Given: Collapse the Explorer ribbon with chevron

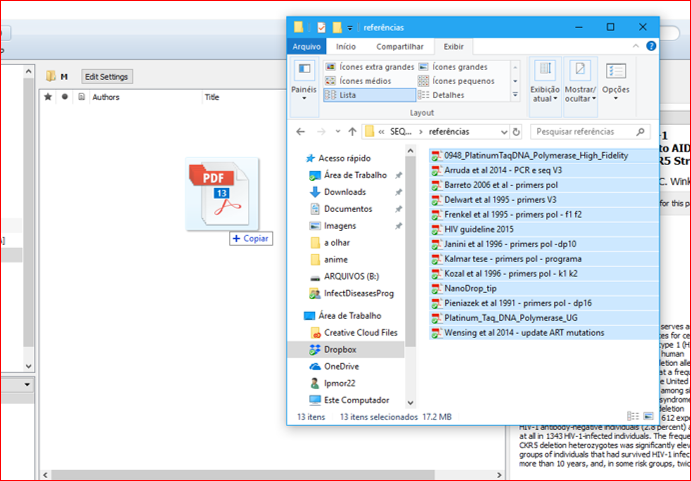Looking at the screenshot, I should click(635, 46).
